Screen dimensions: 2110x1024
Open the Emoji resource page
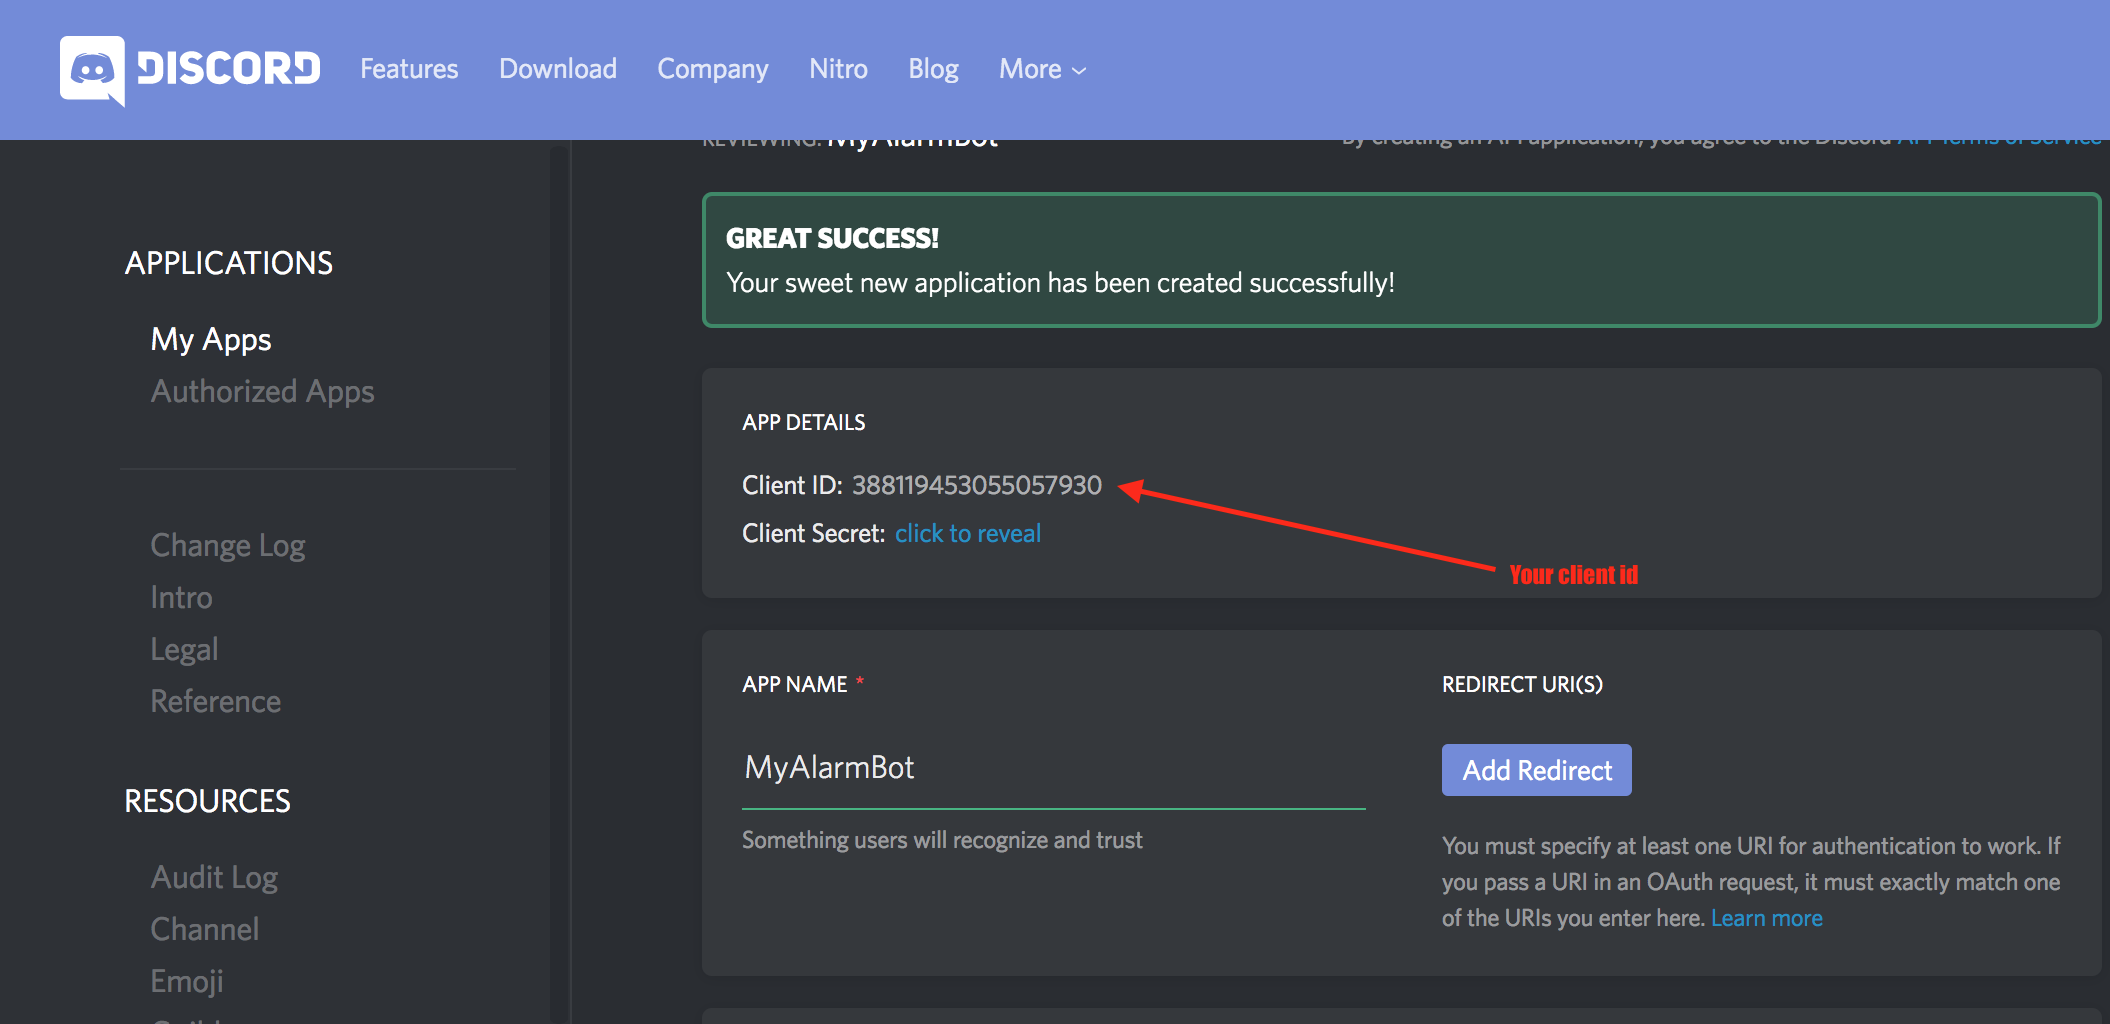pos(186,981)
